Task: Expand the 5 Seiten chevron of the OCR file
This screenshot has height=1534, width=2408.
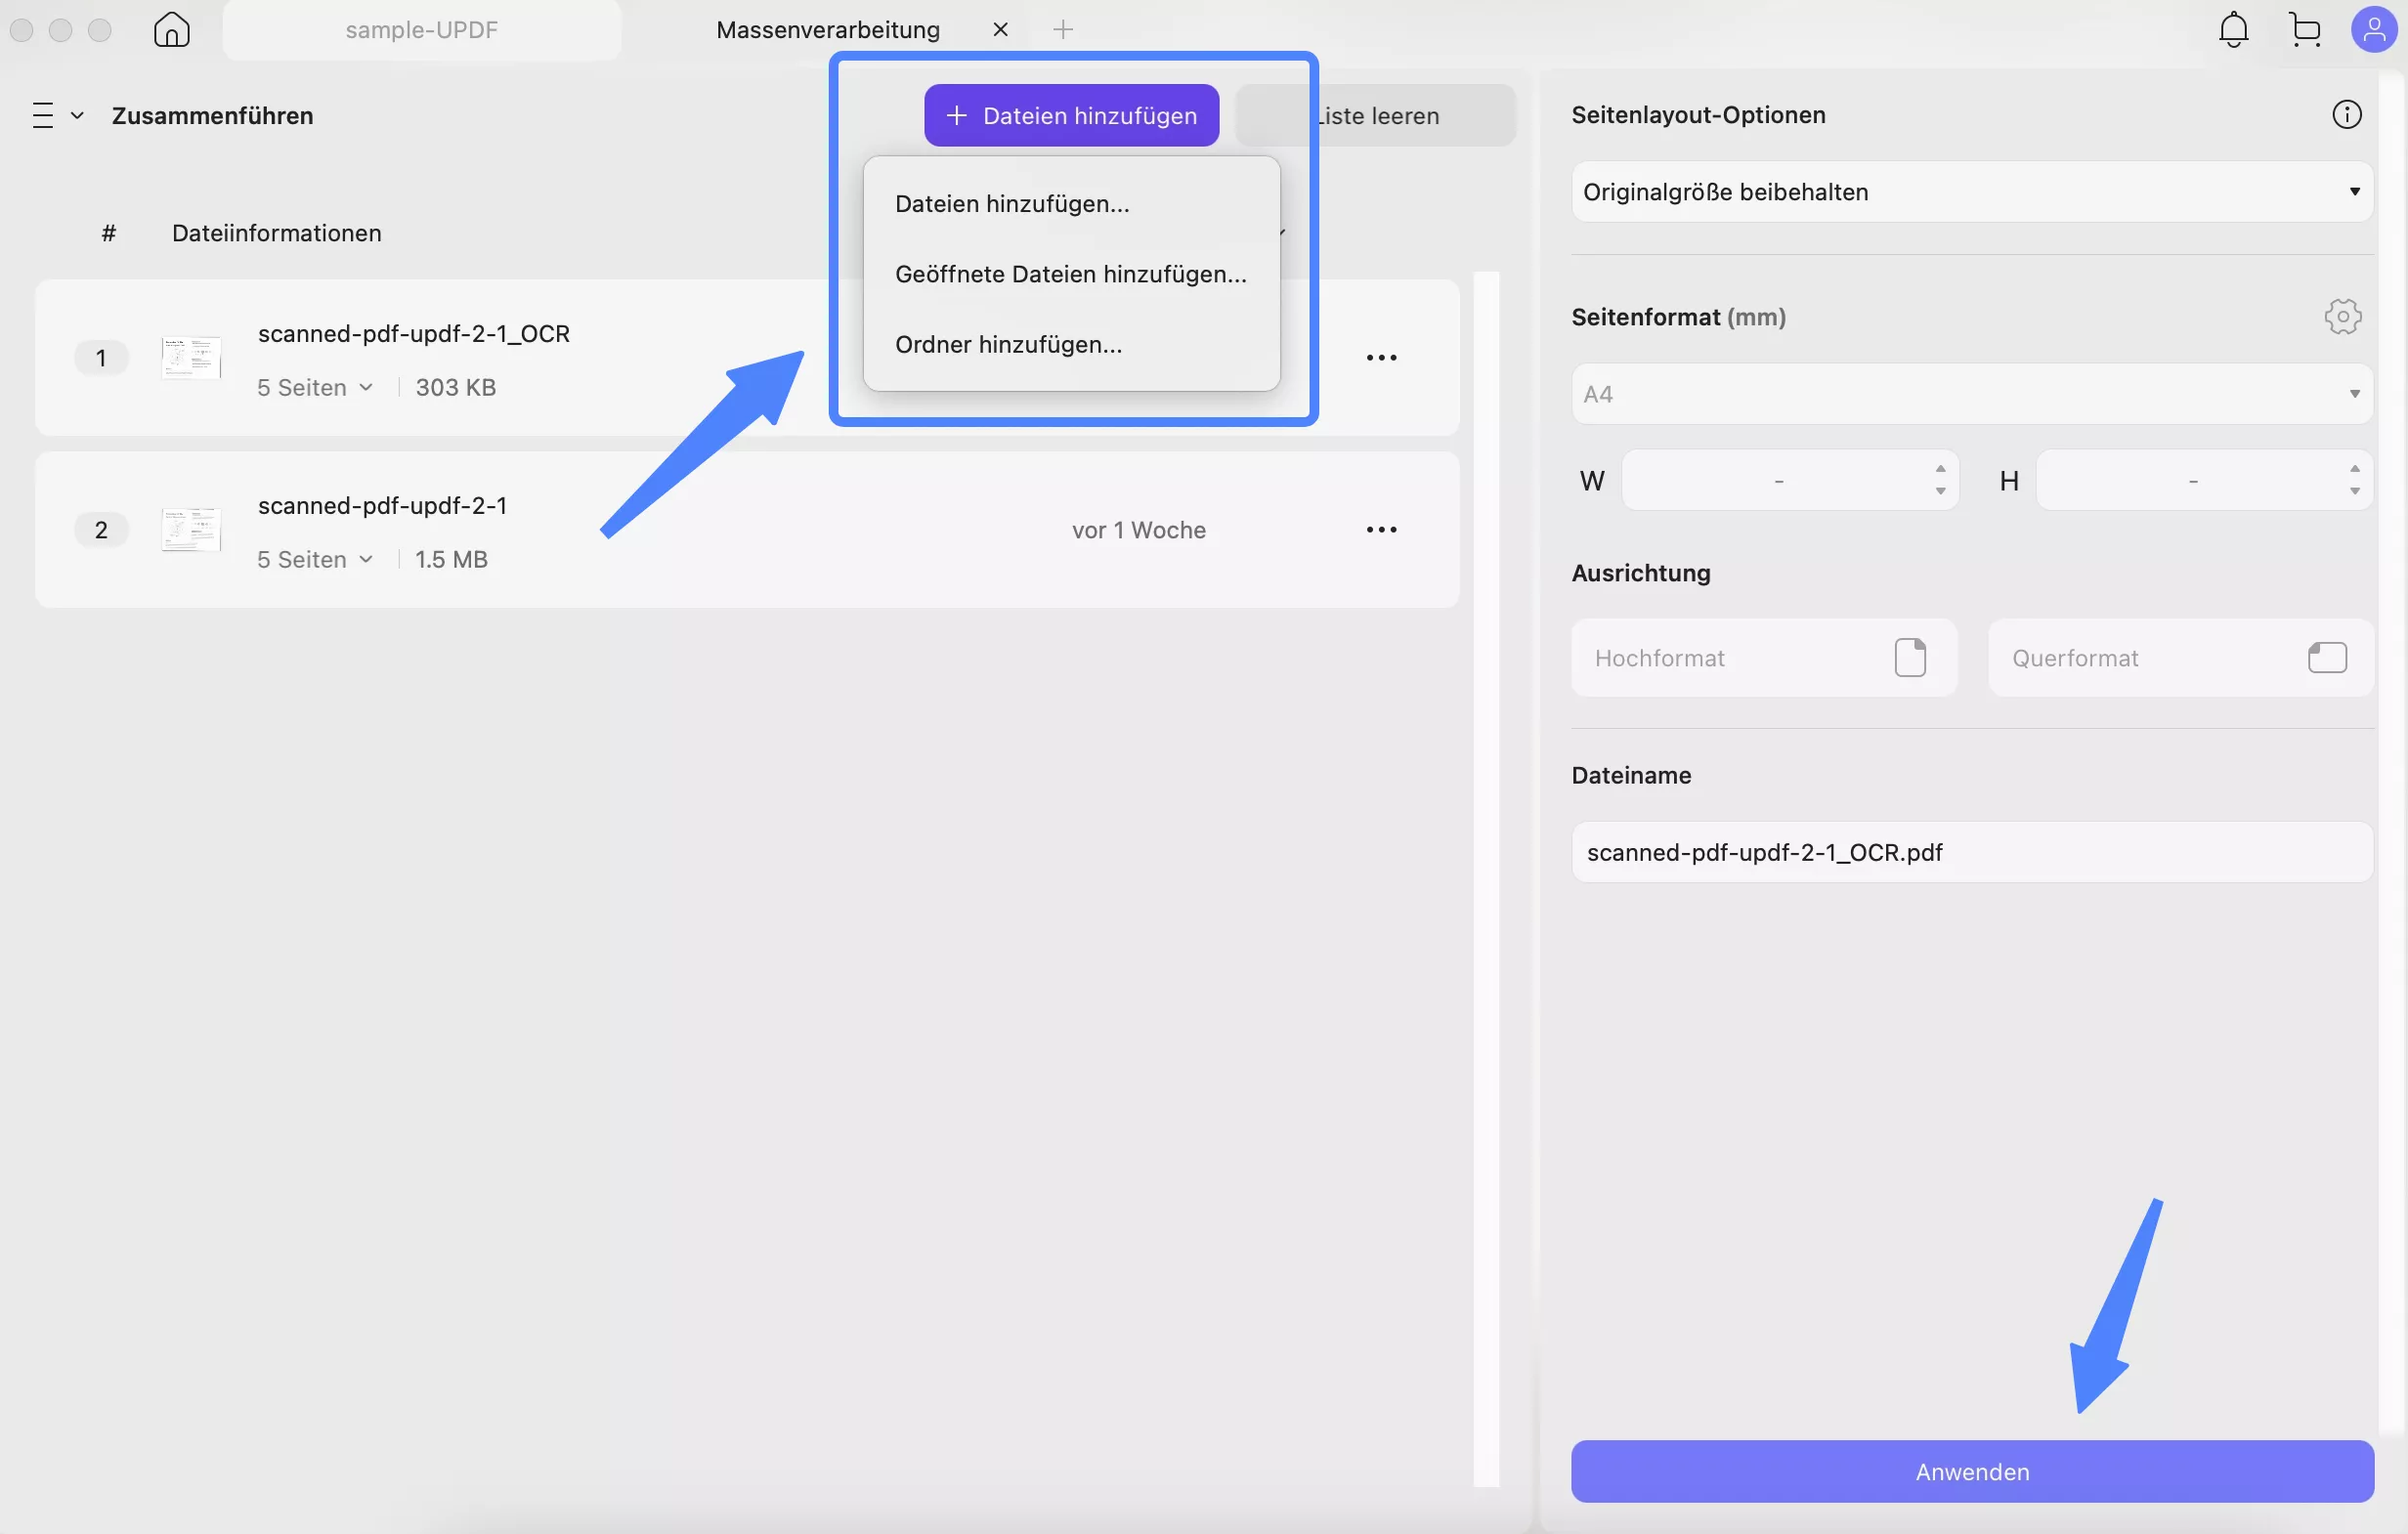Action: point(367,387)
